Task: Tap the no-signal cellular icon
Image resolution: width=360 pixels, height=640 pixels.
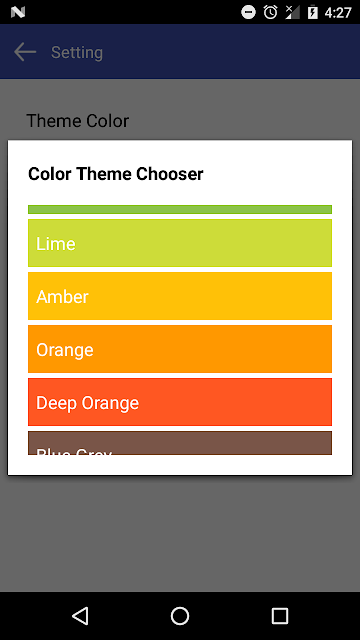Action: pyautogui.click(x=292, y=12)
